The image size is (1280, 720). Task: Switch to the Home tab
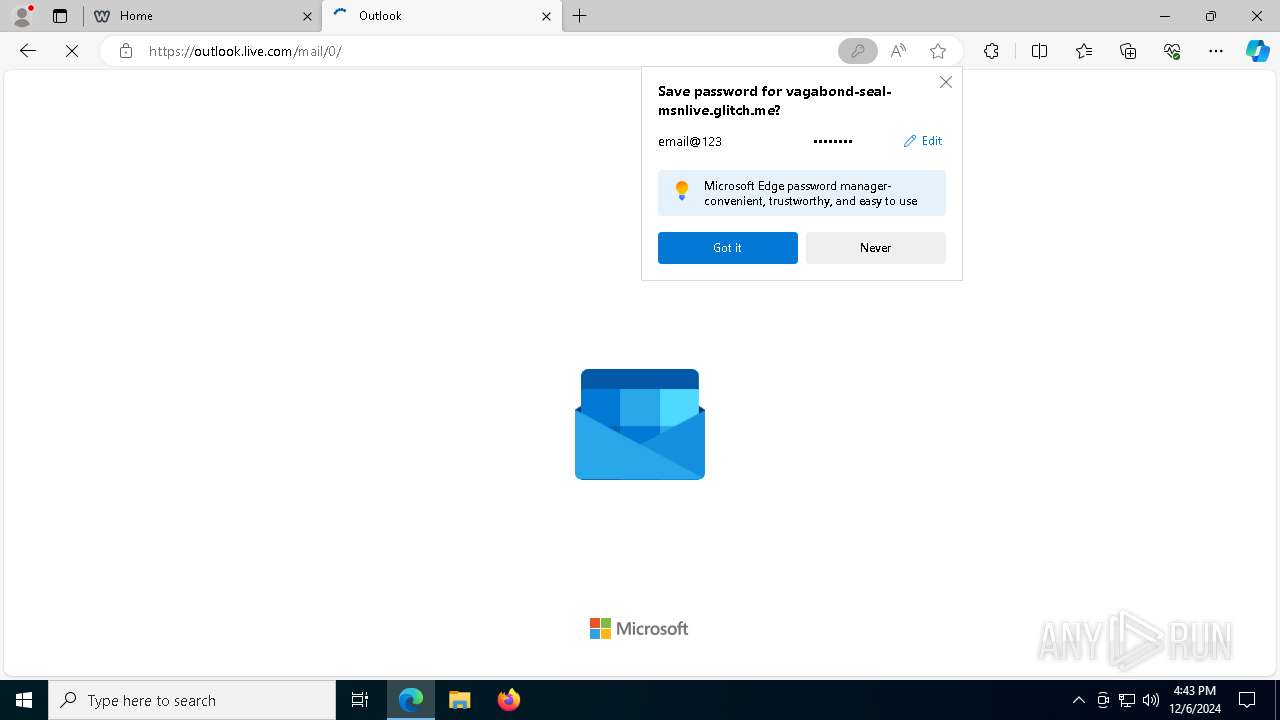point(202,16)
